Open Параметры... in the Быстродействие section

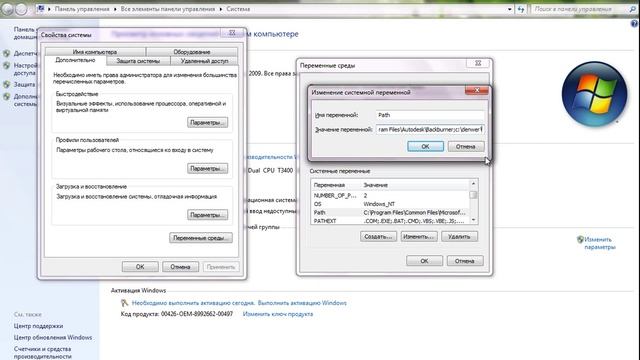click(x=208, y=122)
